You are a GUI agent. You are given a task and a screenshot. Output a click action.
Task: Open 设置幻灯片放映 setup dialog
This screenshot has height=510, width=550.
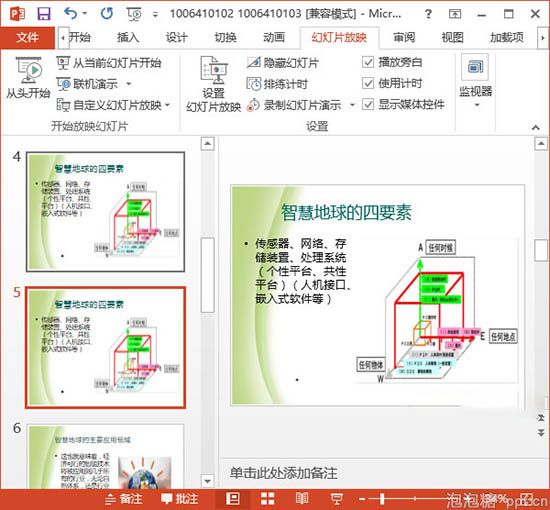214,84
